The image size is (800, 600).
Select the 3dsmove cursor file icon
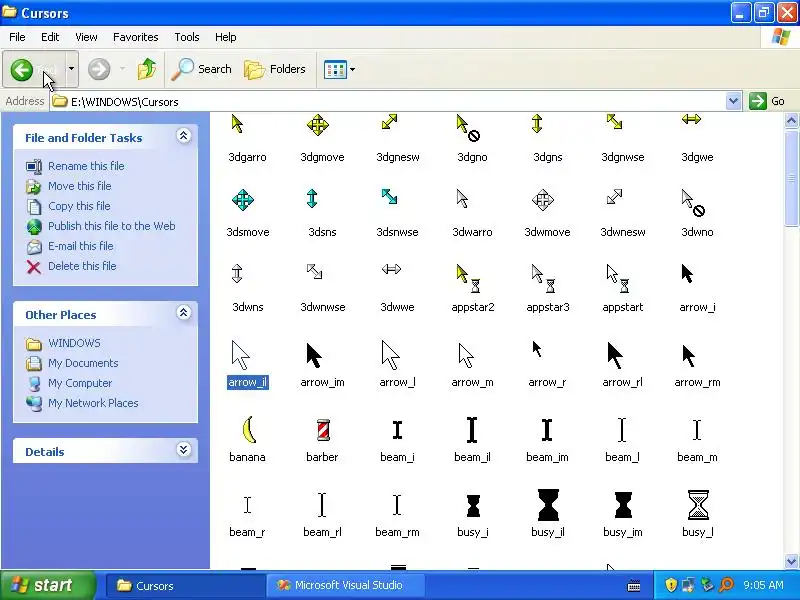243,200
